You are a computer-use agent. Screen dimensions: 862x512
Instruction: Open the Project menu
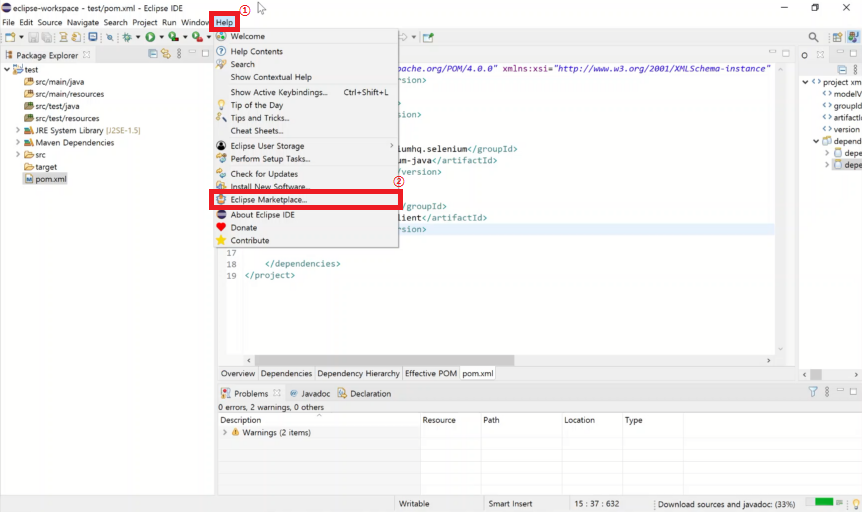(145, 23)
